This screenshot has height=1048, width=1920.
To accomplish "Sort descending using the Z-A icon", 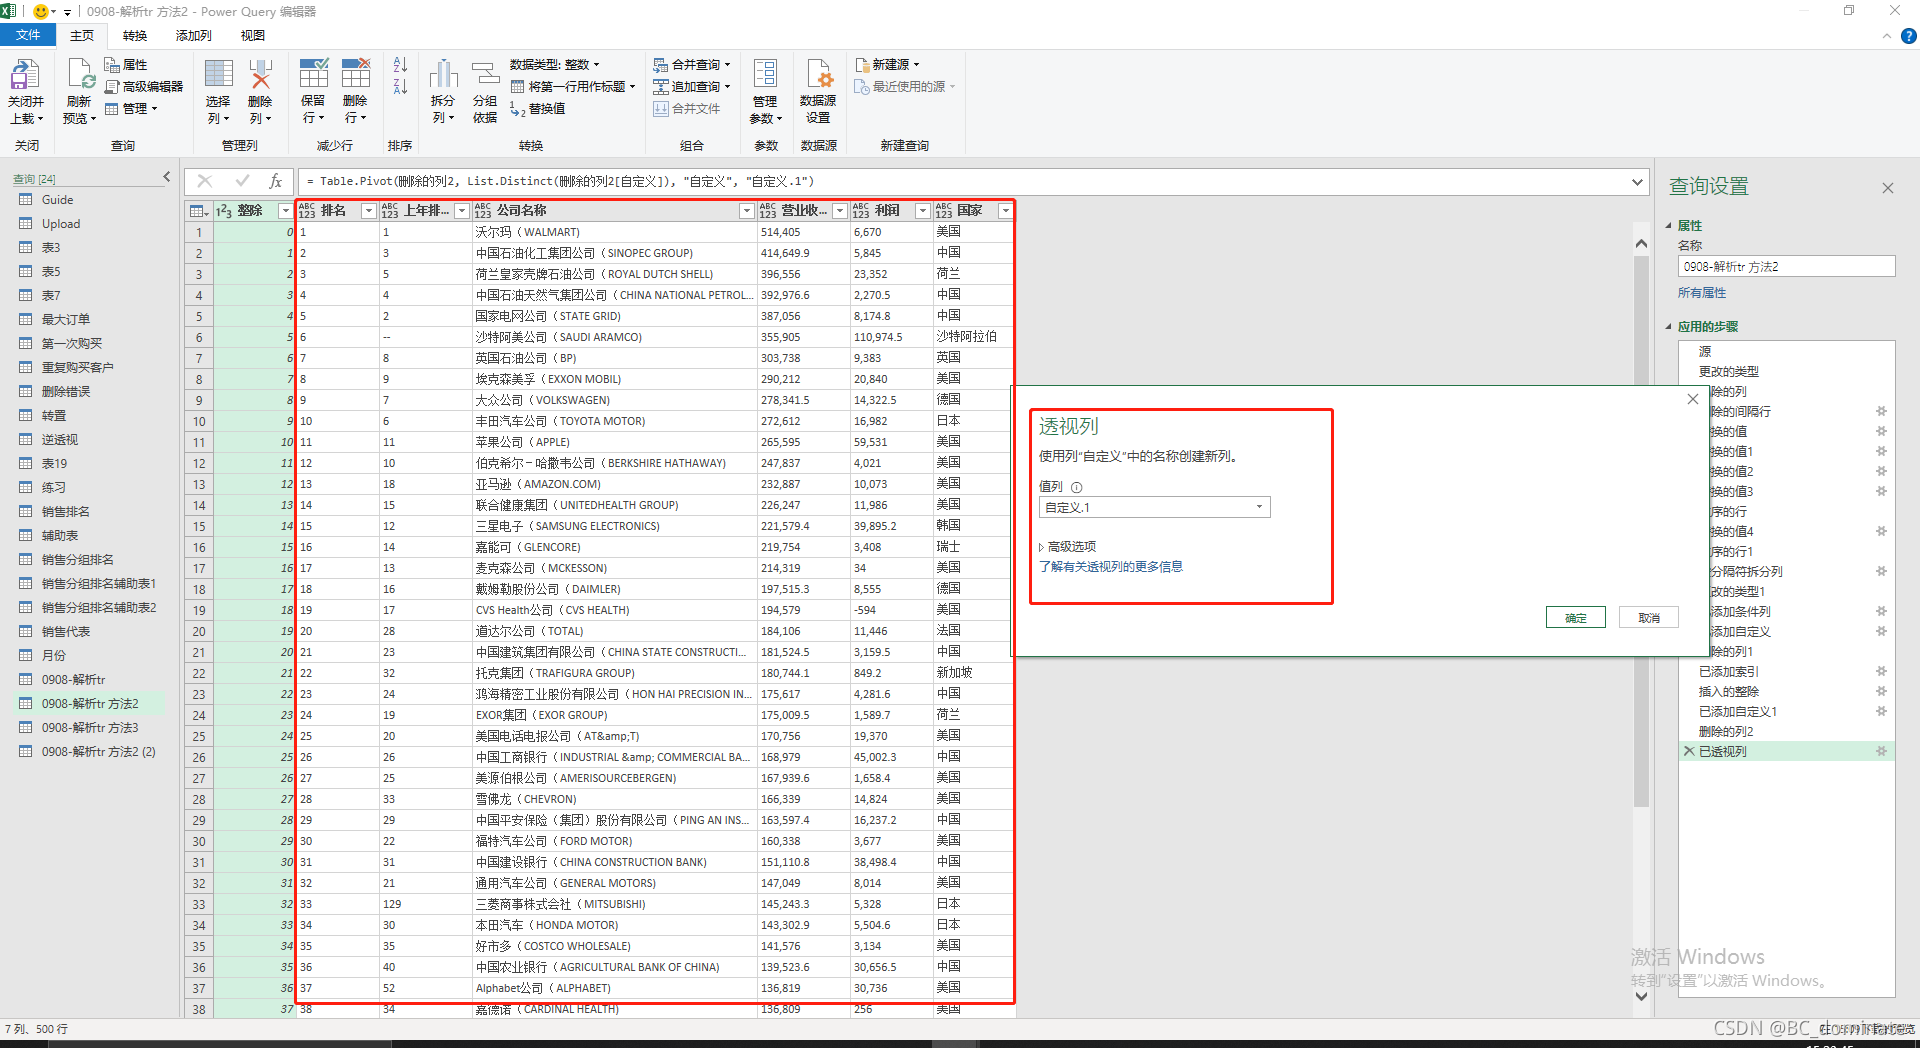I will pyautogui.click(x=400, y=86).
